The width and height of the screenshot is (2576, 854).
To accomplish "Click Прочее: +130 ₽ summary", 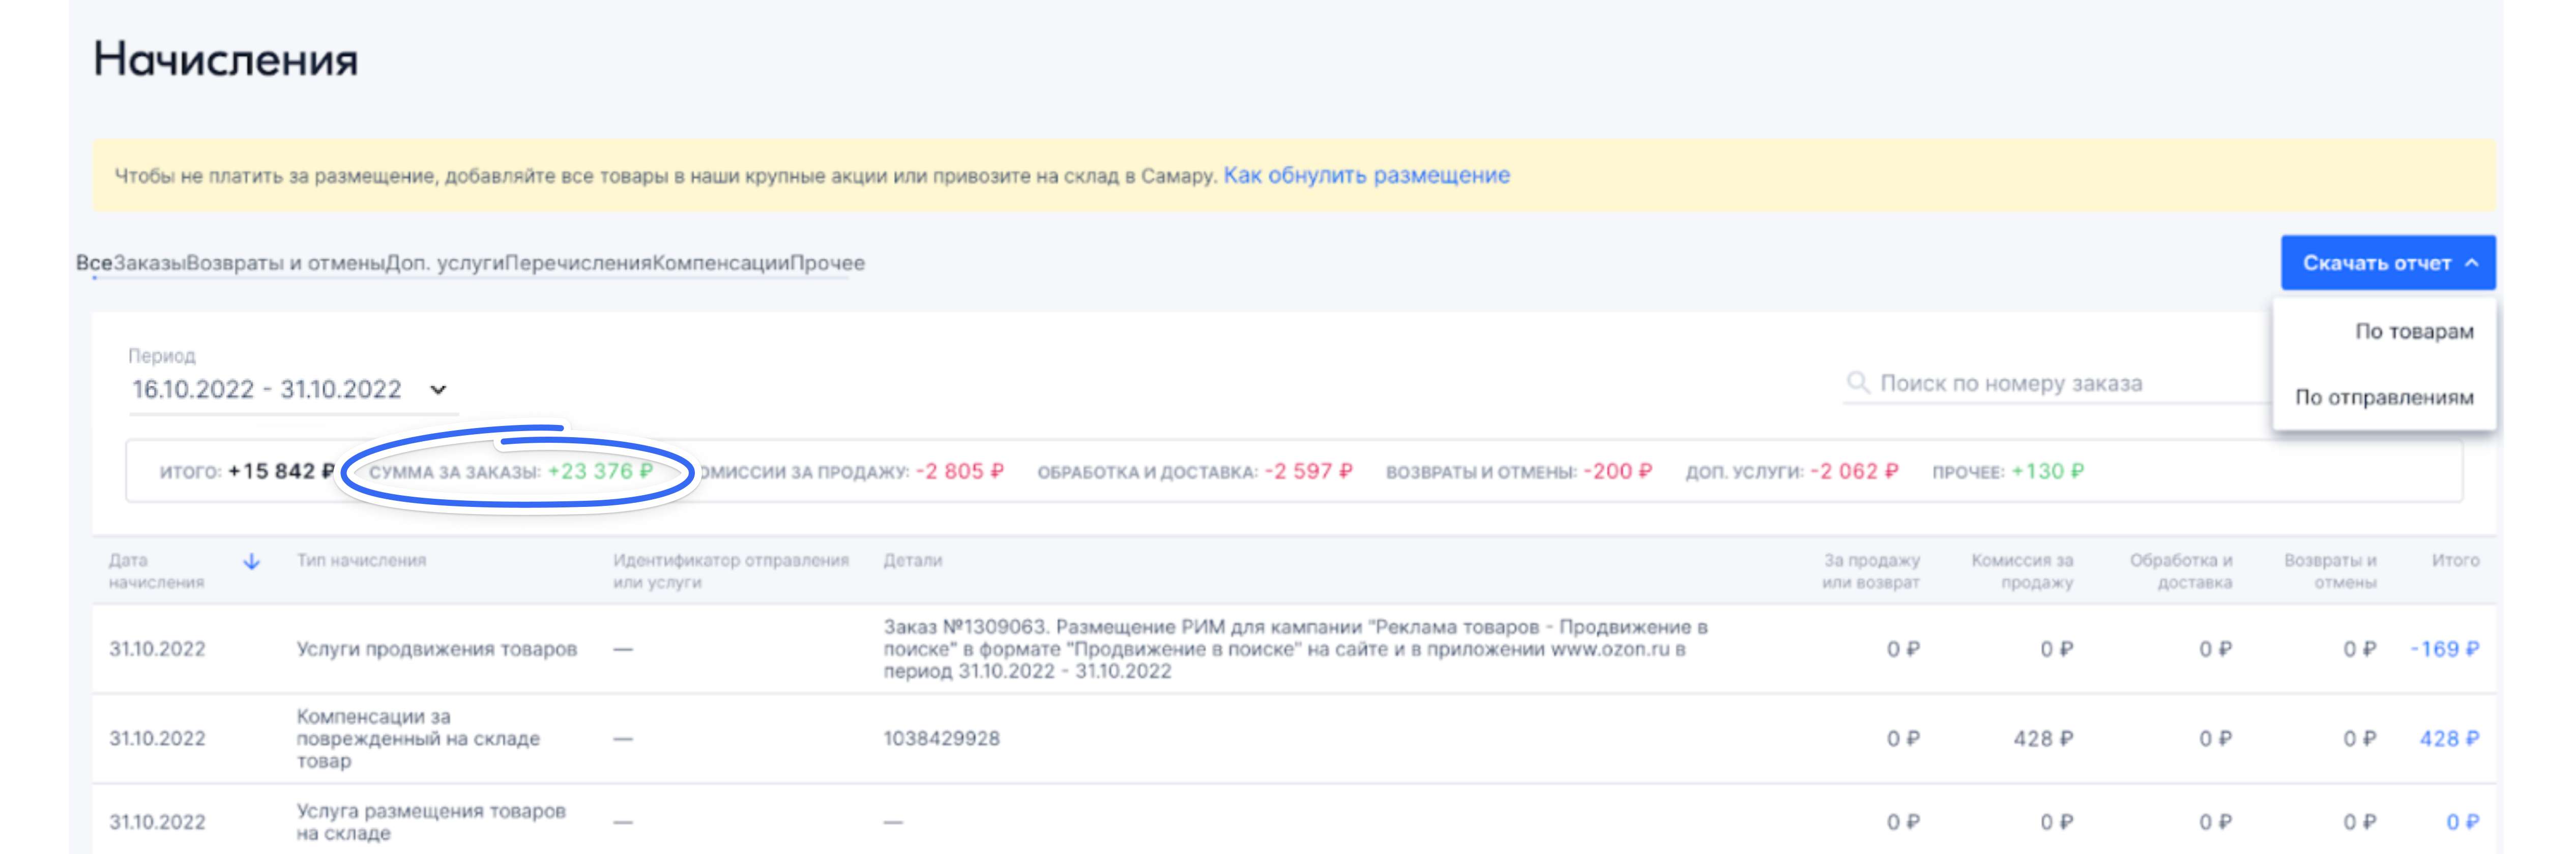I will (x=2007, y=471).
